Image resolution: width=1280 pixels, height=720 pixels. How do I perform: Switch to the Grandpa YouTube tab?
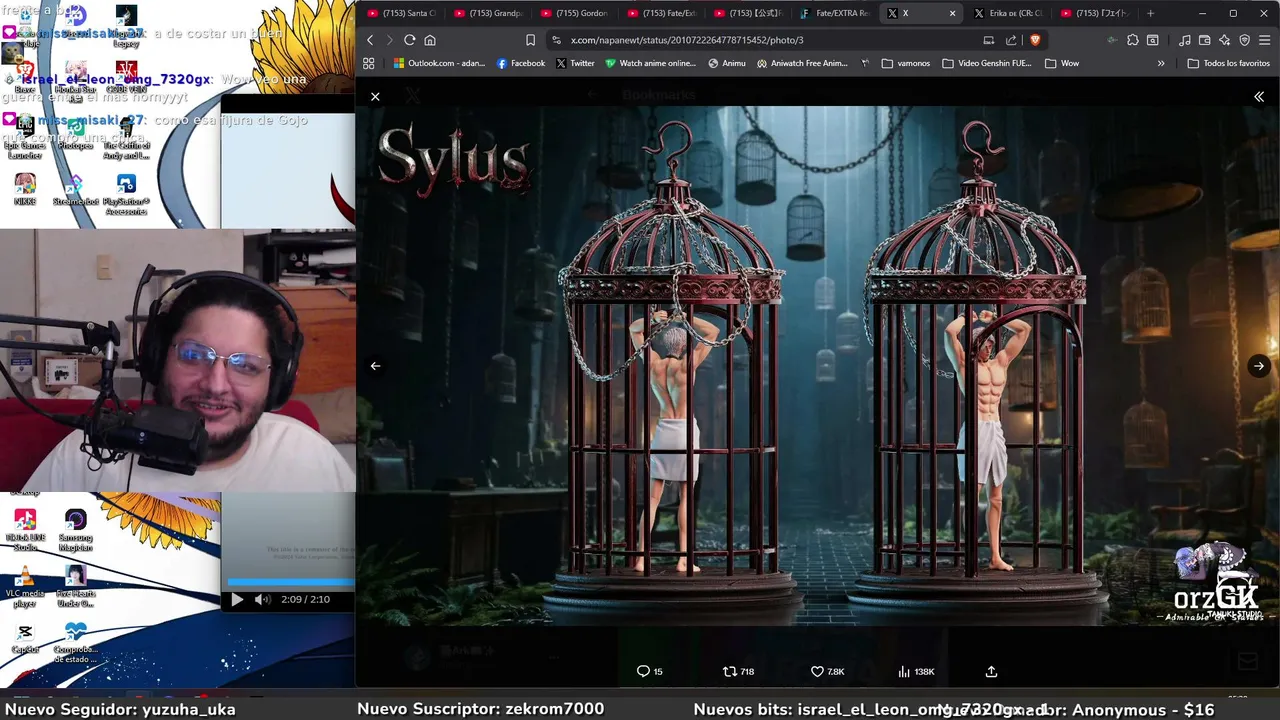pyautogui.click(x=489, y=13)
